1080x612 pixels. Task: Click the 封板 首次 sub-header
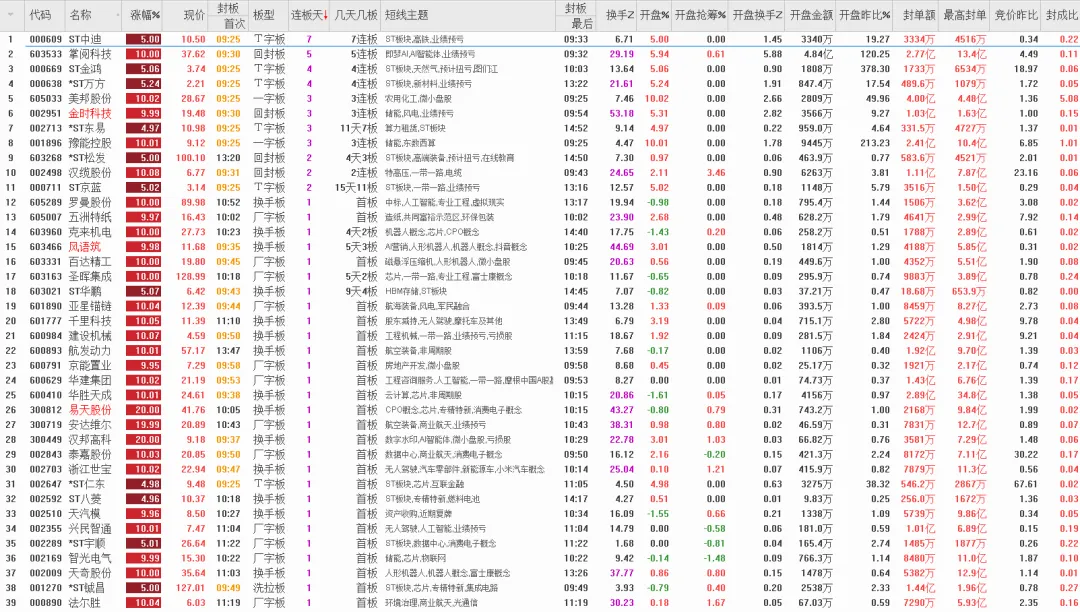pos(234,23)
